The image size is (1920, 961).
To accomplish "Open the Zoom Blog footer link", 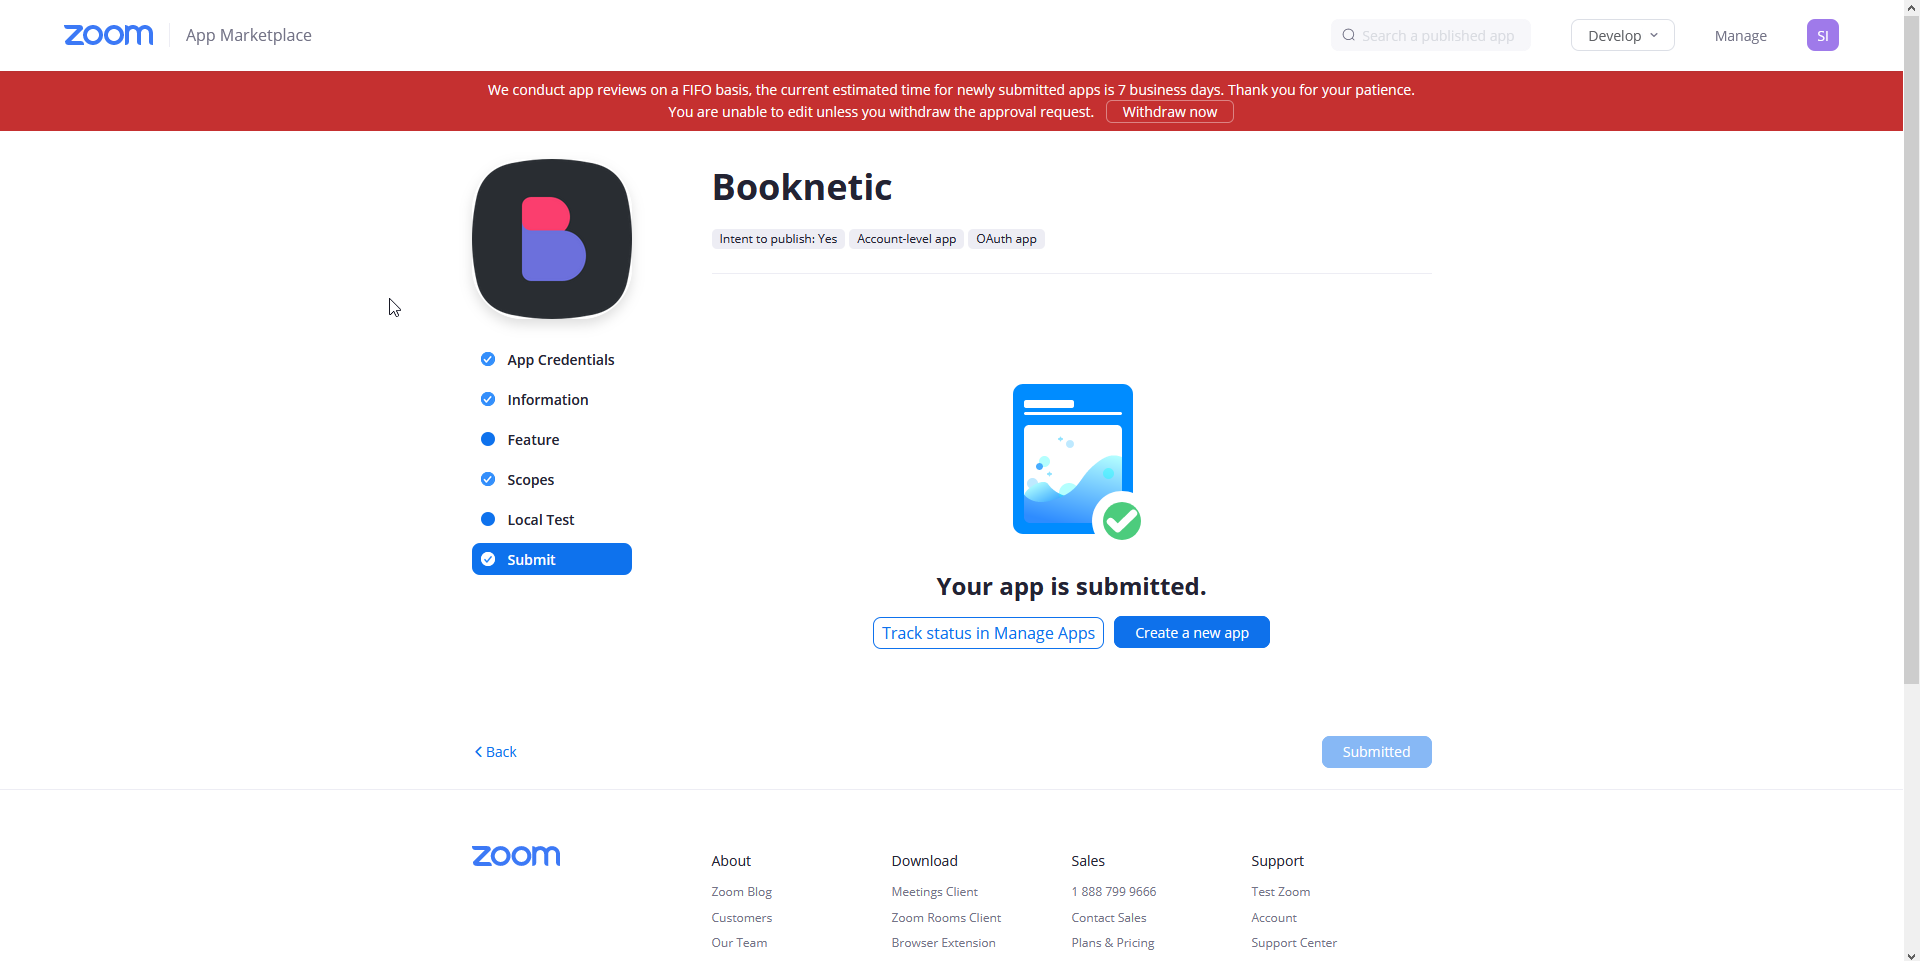I will point(741,892).
